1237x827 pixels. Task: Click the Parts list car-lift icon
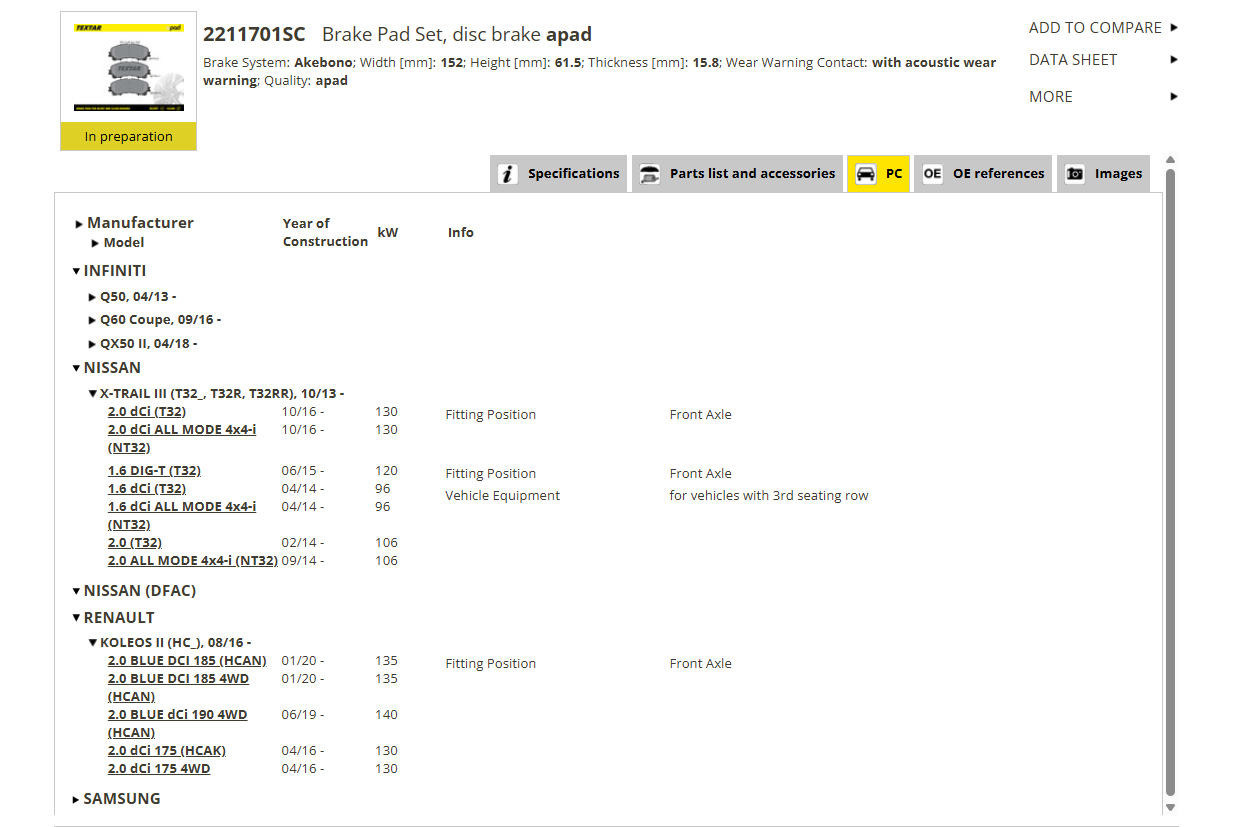point(650,174)
